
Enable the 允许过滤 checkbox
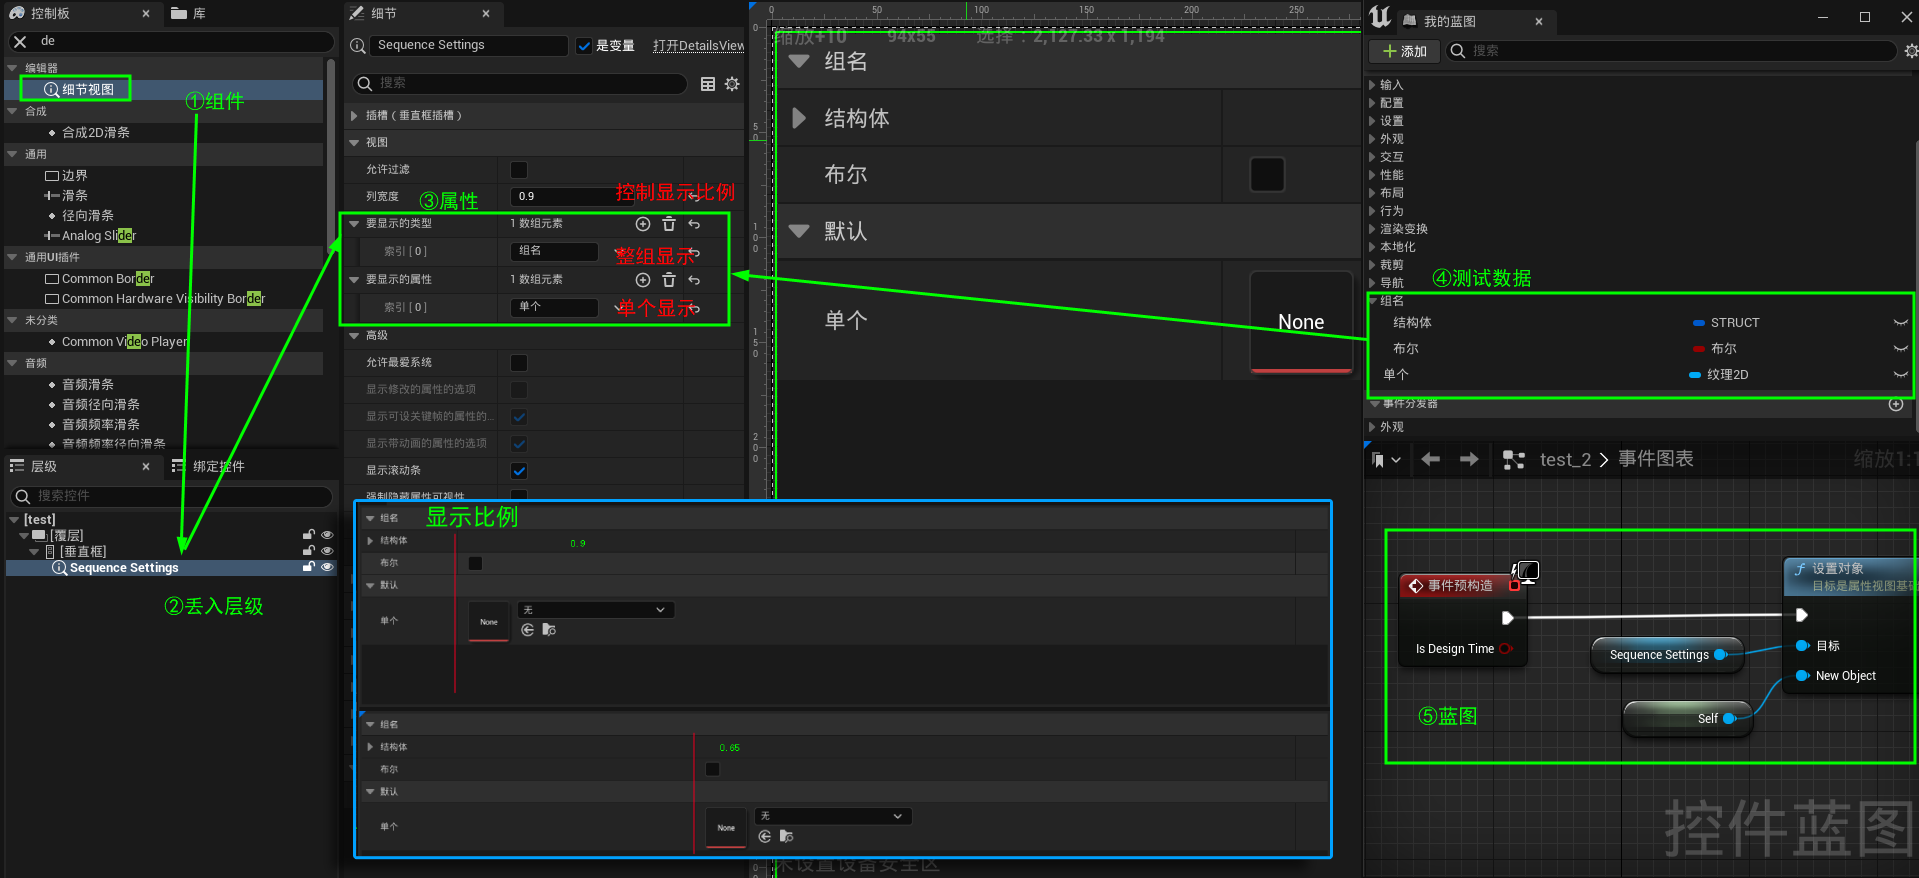tap(519, 170)
